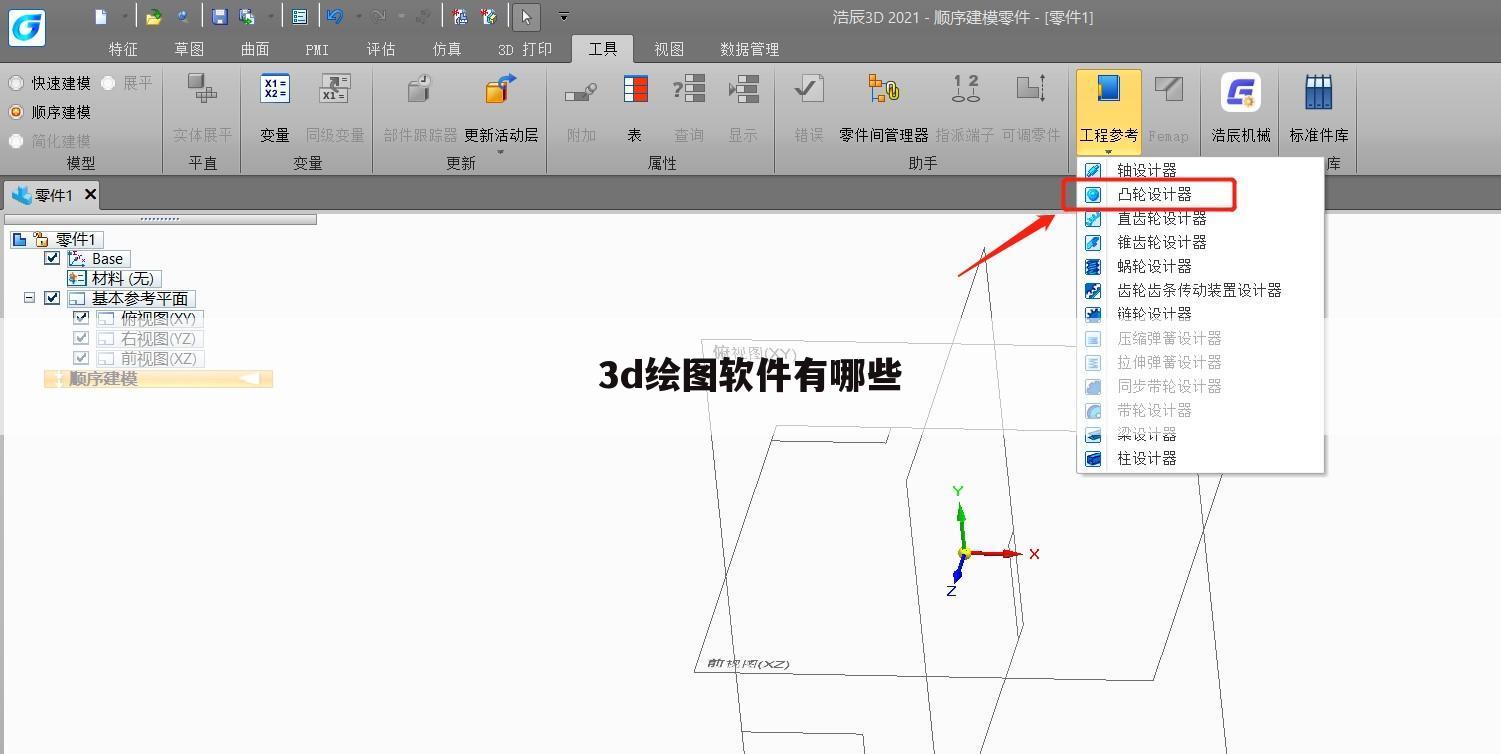Viewport: 1501px width, 754px height.
Task: Click the 前视图(XZ) plane label in viewport
Action: tap(749, 663)
